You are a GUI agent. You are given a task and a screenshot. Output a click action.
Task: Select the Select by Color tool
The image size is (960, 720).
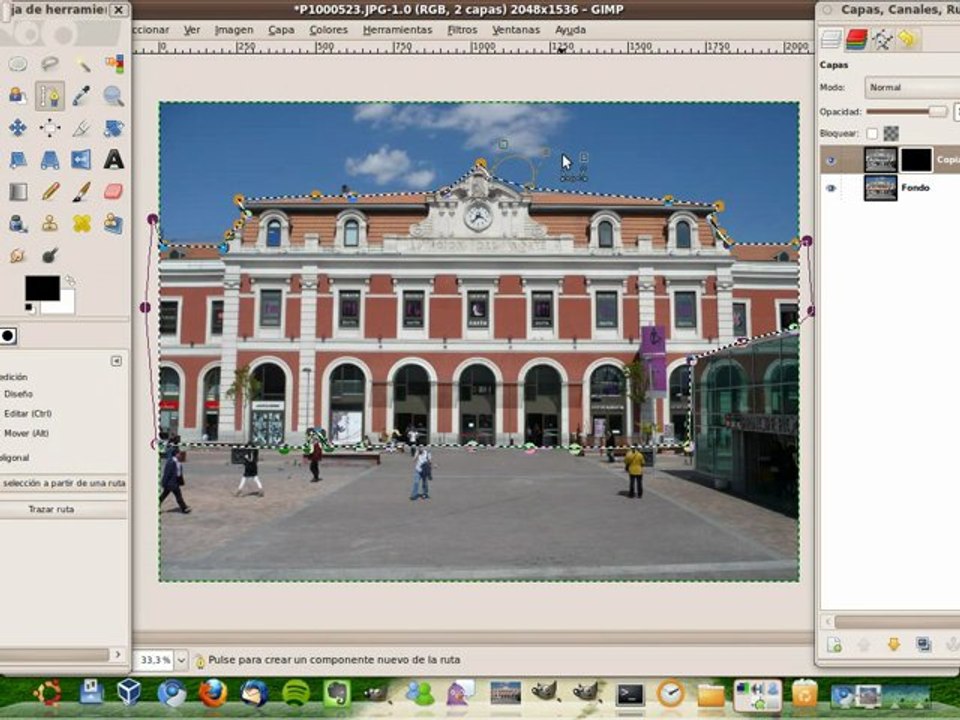pyautogui.click(x=113, y=64)
